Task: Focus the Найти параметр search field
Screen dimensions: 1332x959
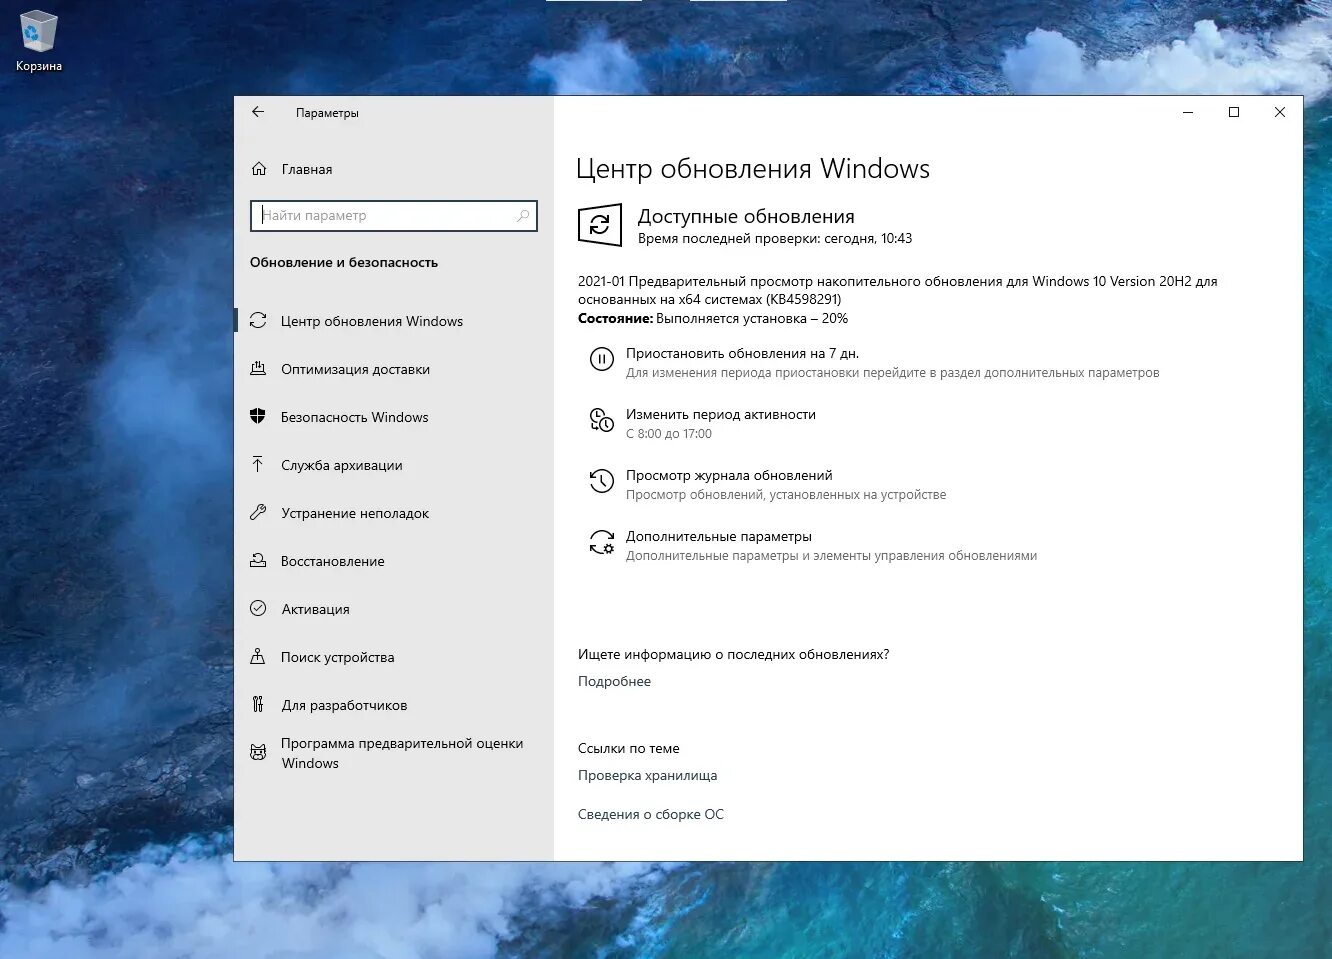Action: [x=394, y=215]
